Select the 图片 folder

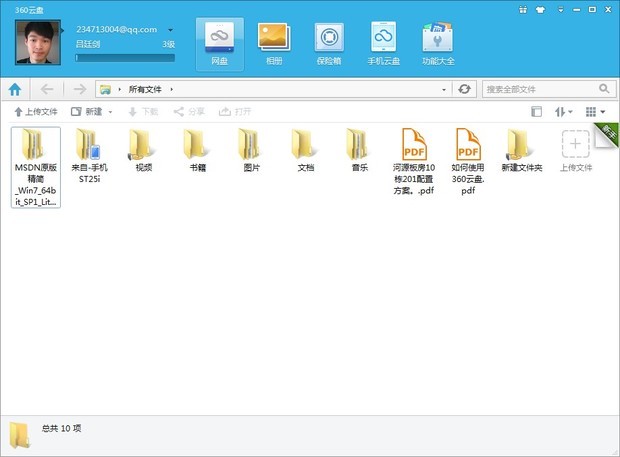(x=251, y=150)
